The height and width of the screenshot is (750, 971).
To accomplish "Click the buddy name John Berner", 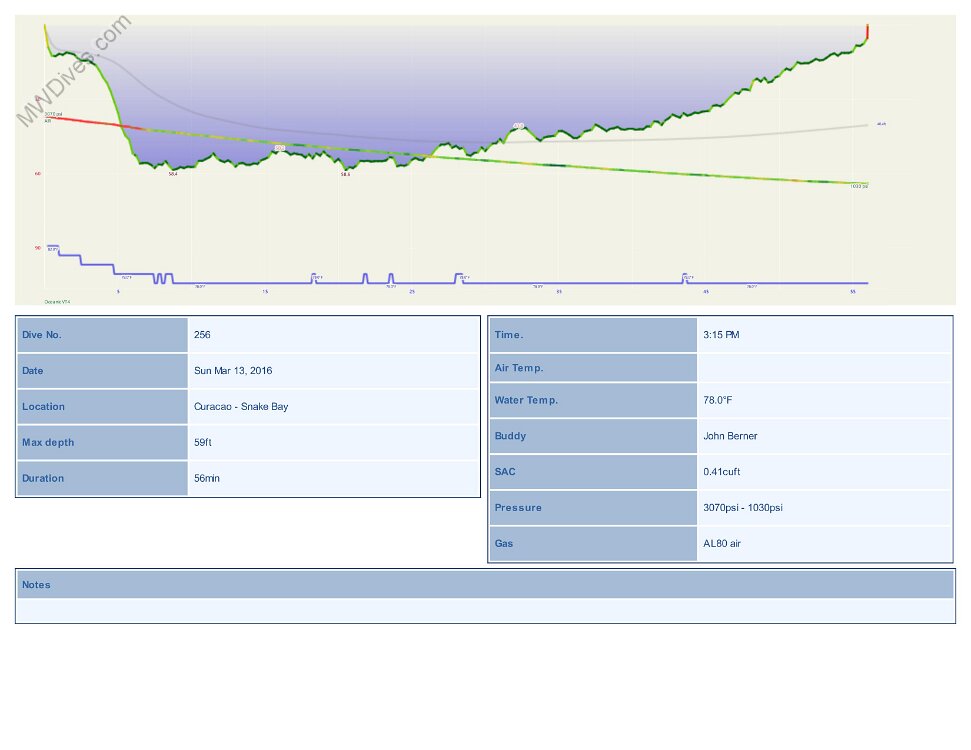I will tap(730, 436).
